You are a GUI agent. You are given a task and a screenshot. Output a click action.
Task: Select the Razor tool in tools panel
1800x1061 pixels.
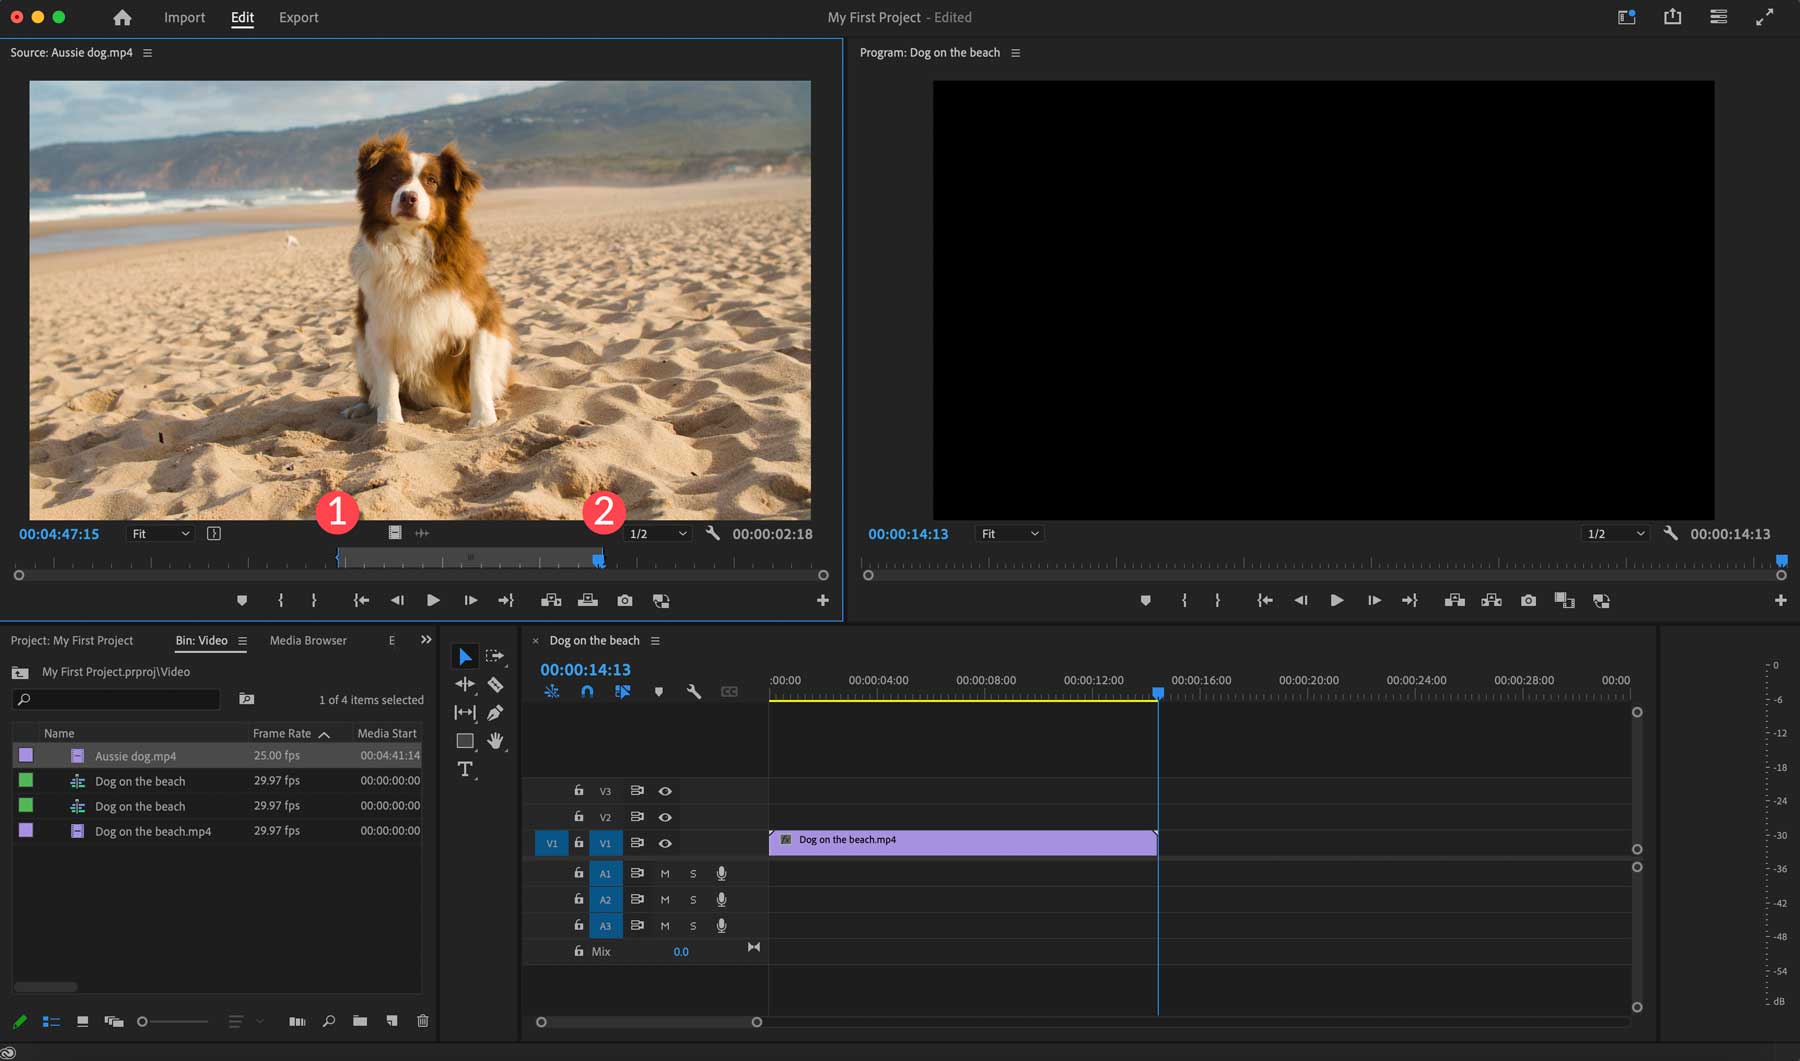click(x=495, y=685)
